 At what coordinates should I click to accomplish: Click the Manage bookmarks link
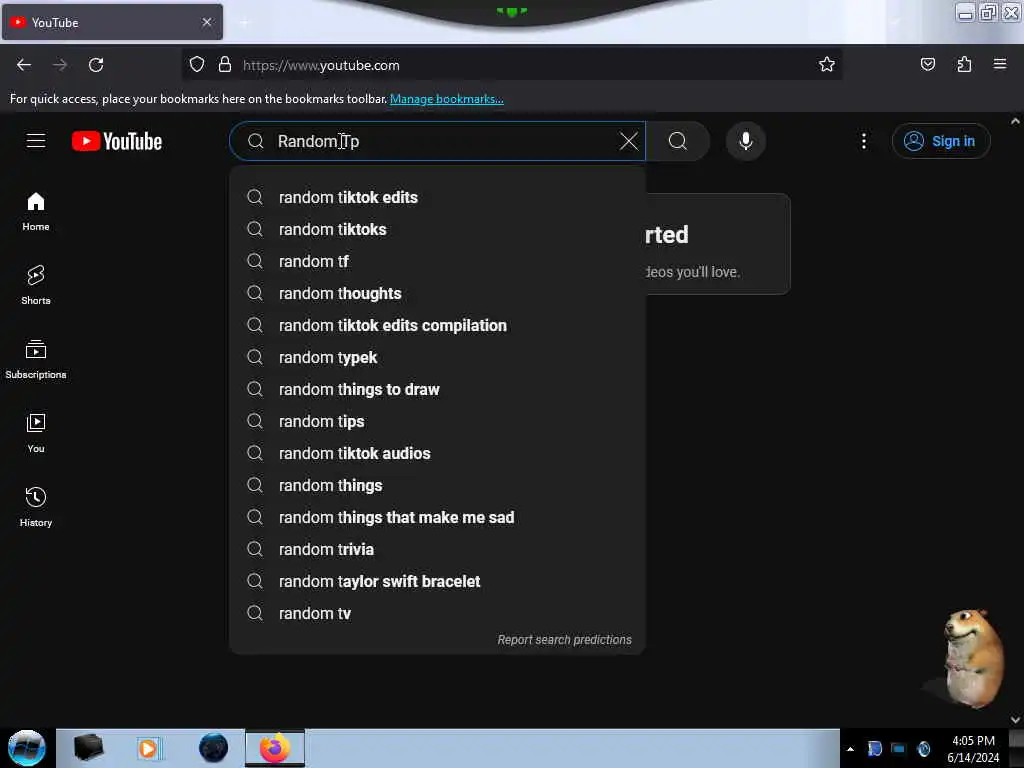tap(447, 99)
